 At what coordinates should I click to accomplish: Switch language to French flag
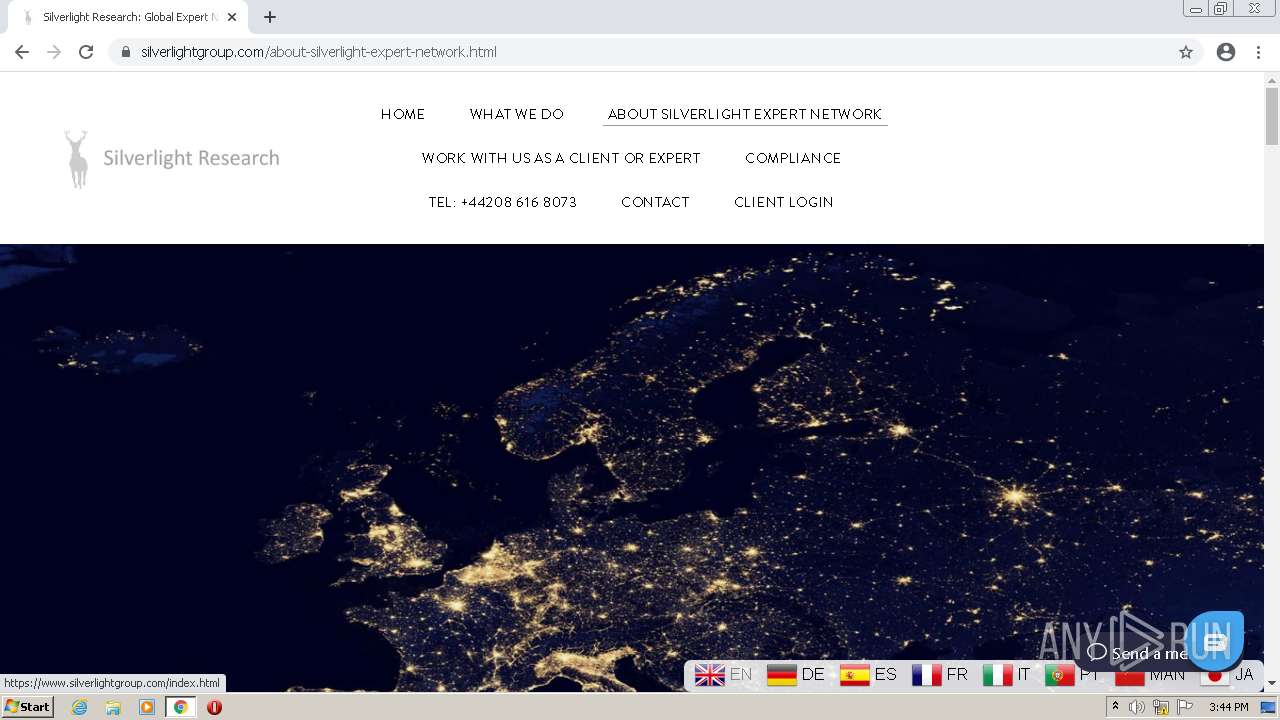coord(926,675)
